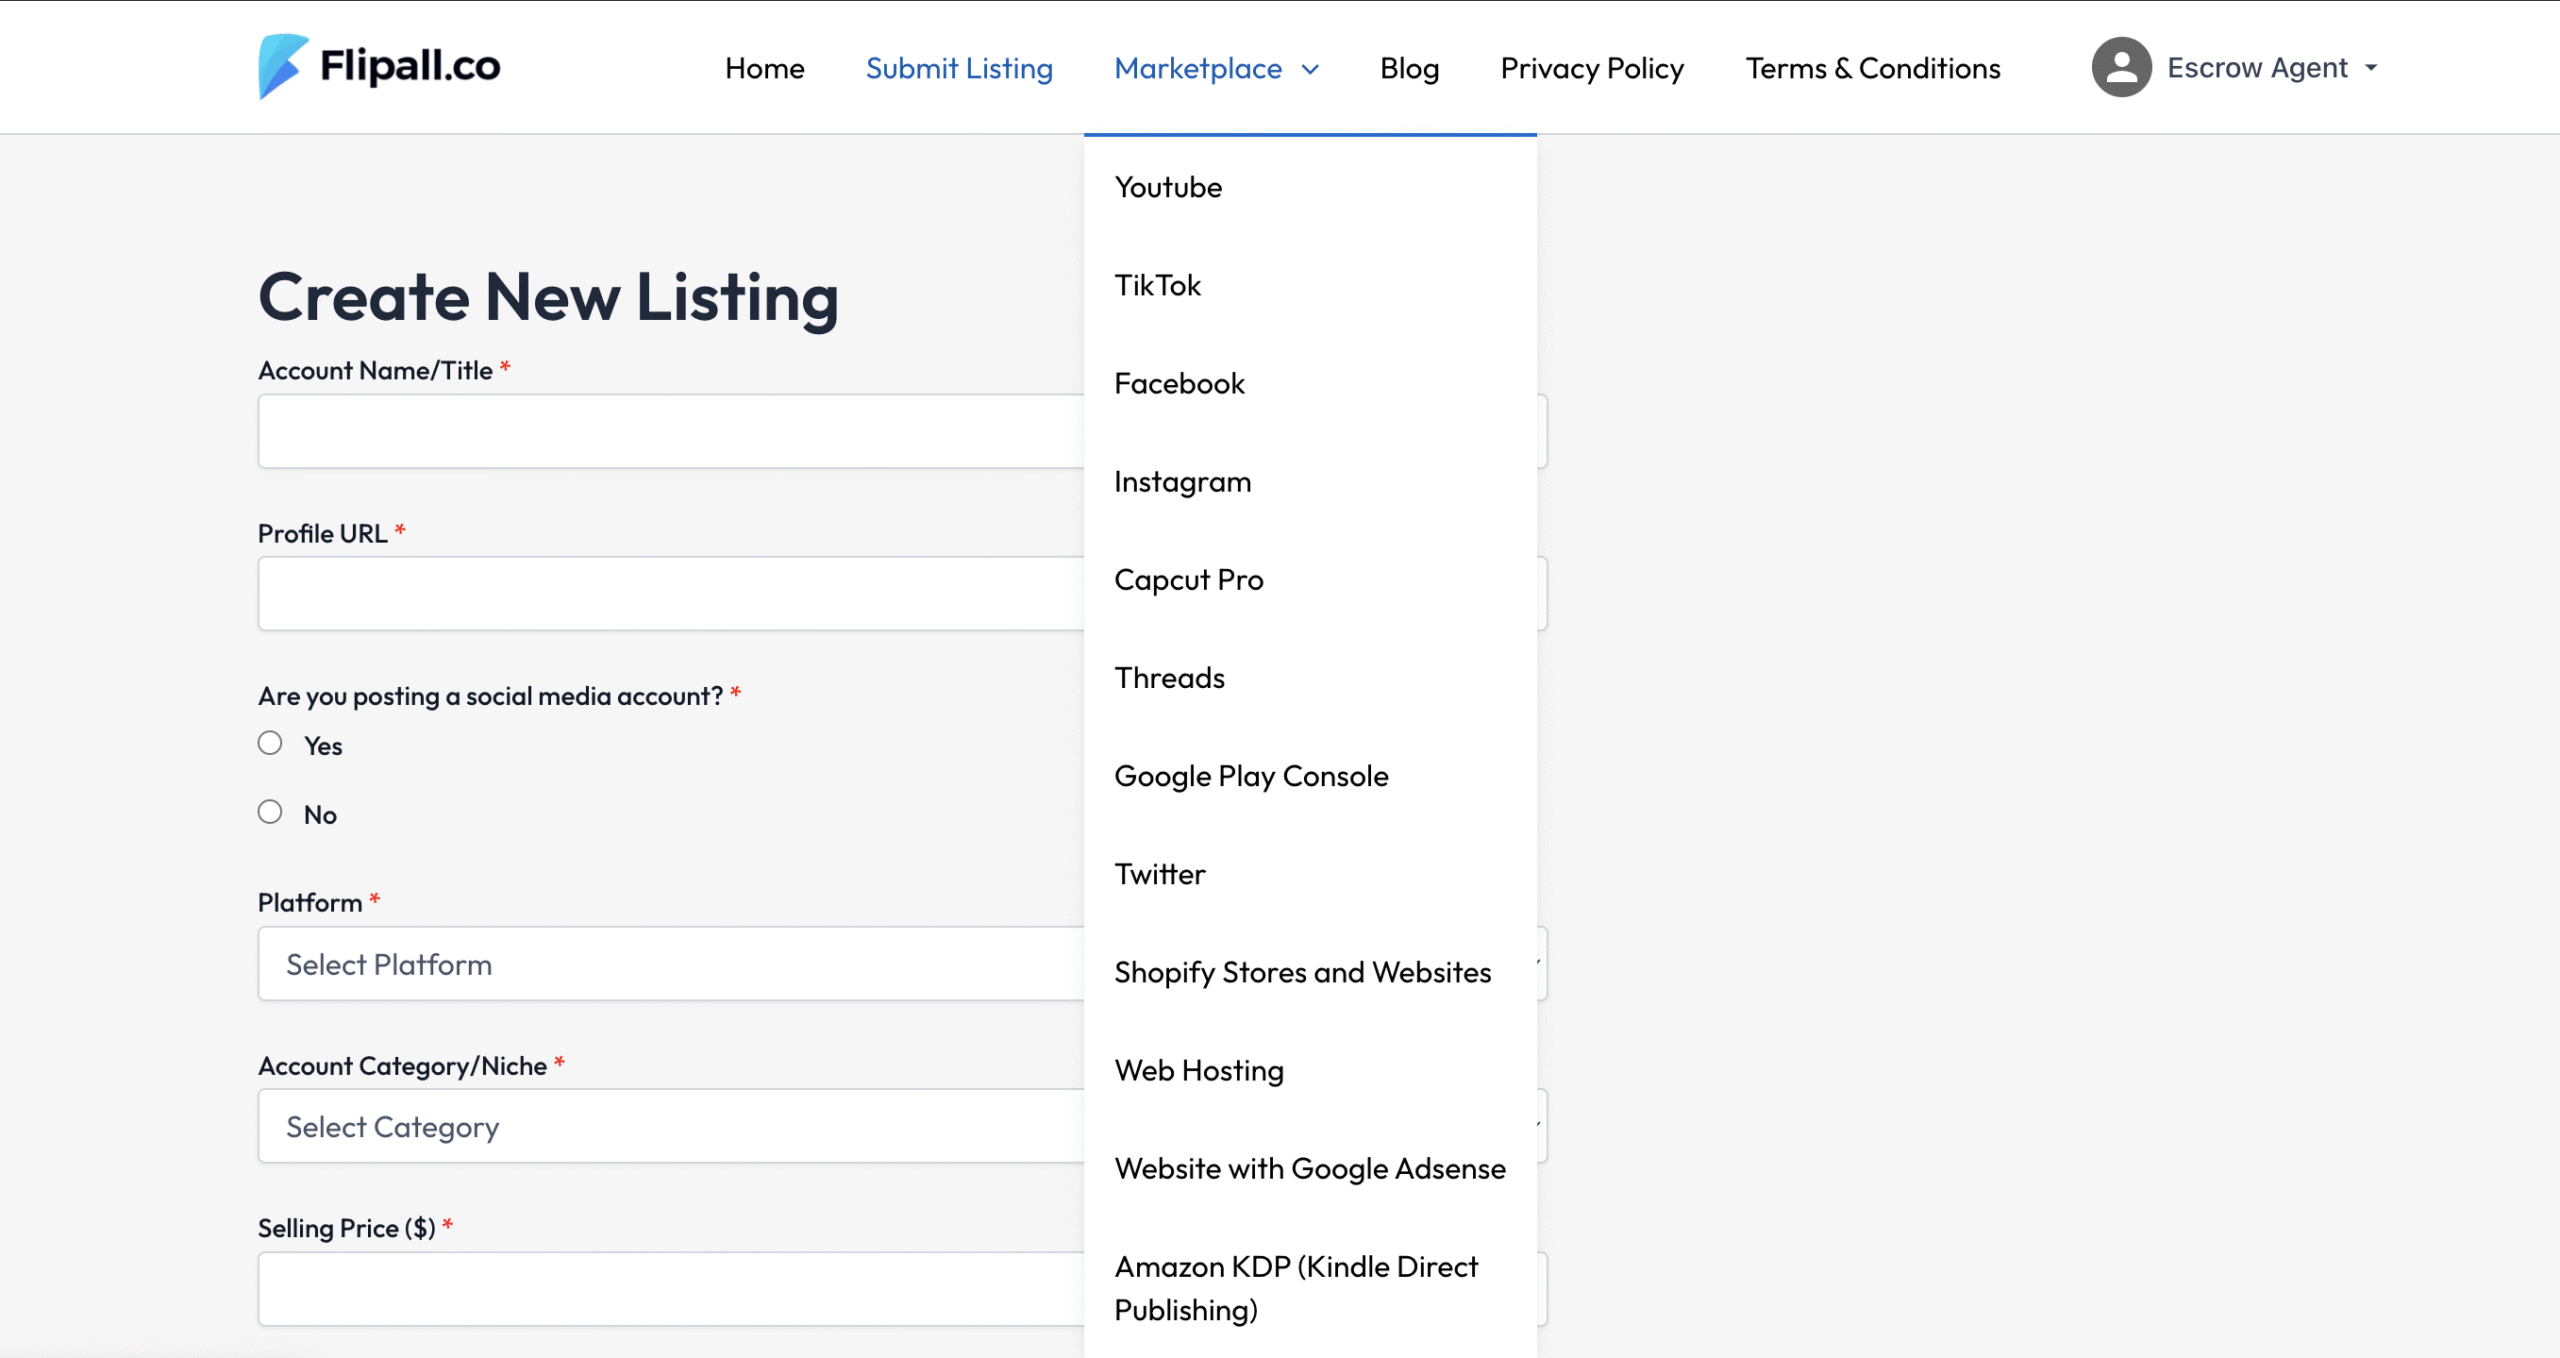The height and width of the screenshot is (1358, 2560).
Task: Click the social media account question
Action: point(490,696)
